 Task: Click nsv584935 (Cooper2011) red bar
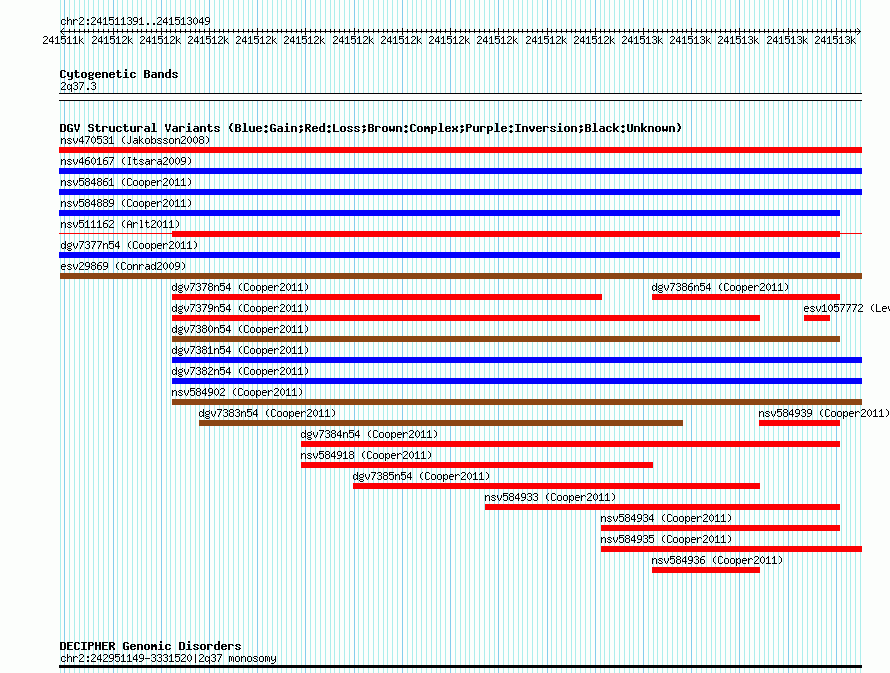(732, 549)
